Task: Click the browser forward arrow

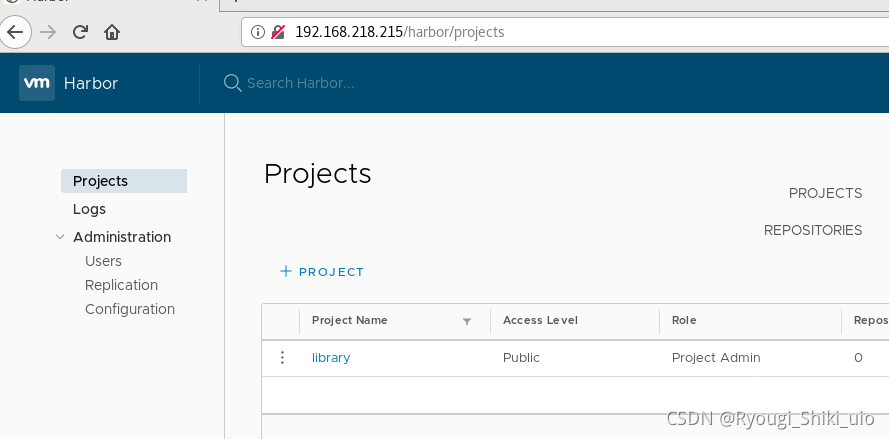Action: [48, 32]
